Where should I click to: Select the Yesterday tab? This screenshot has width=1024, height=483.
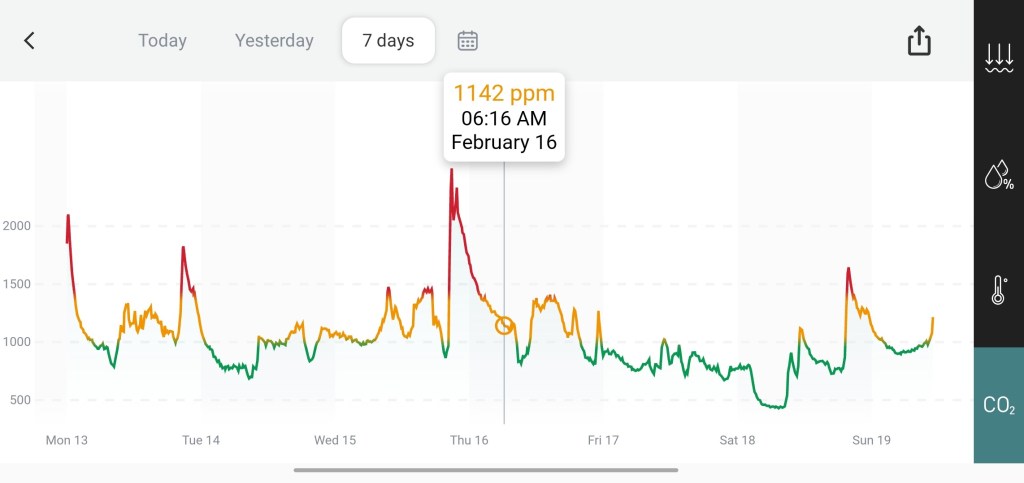coord(274,41)
